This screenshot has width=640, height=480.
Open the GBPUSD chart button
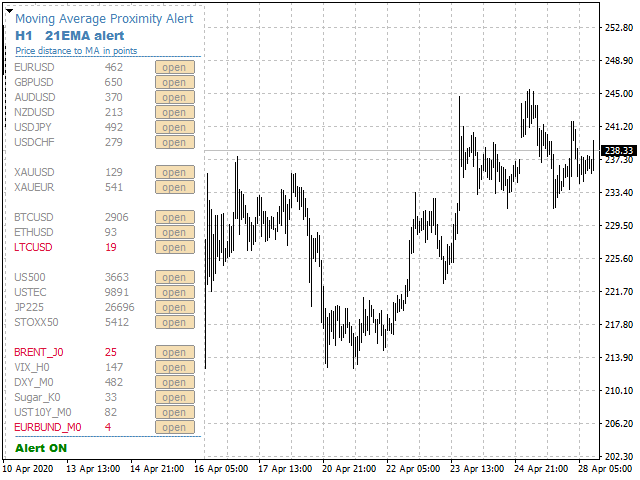point(175,82)
